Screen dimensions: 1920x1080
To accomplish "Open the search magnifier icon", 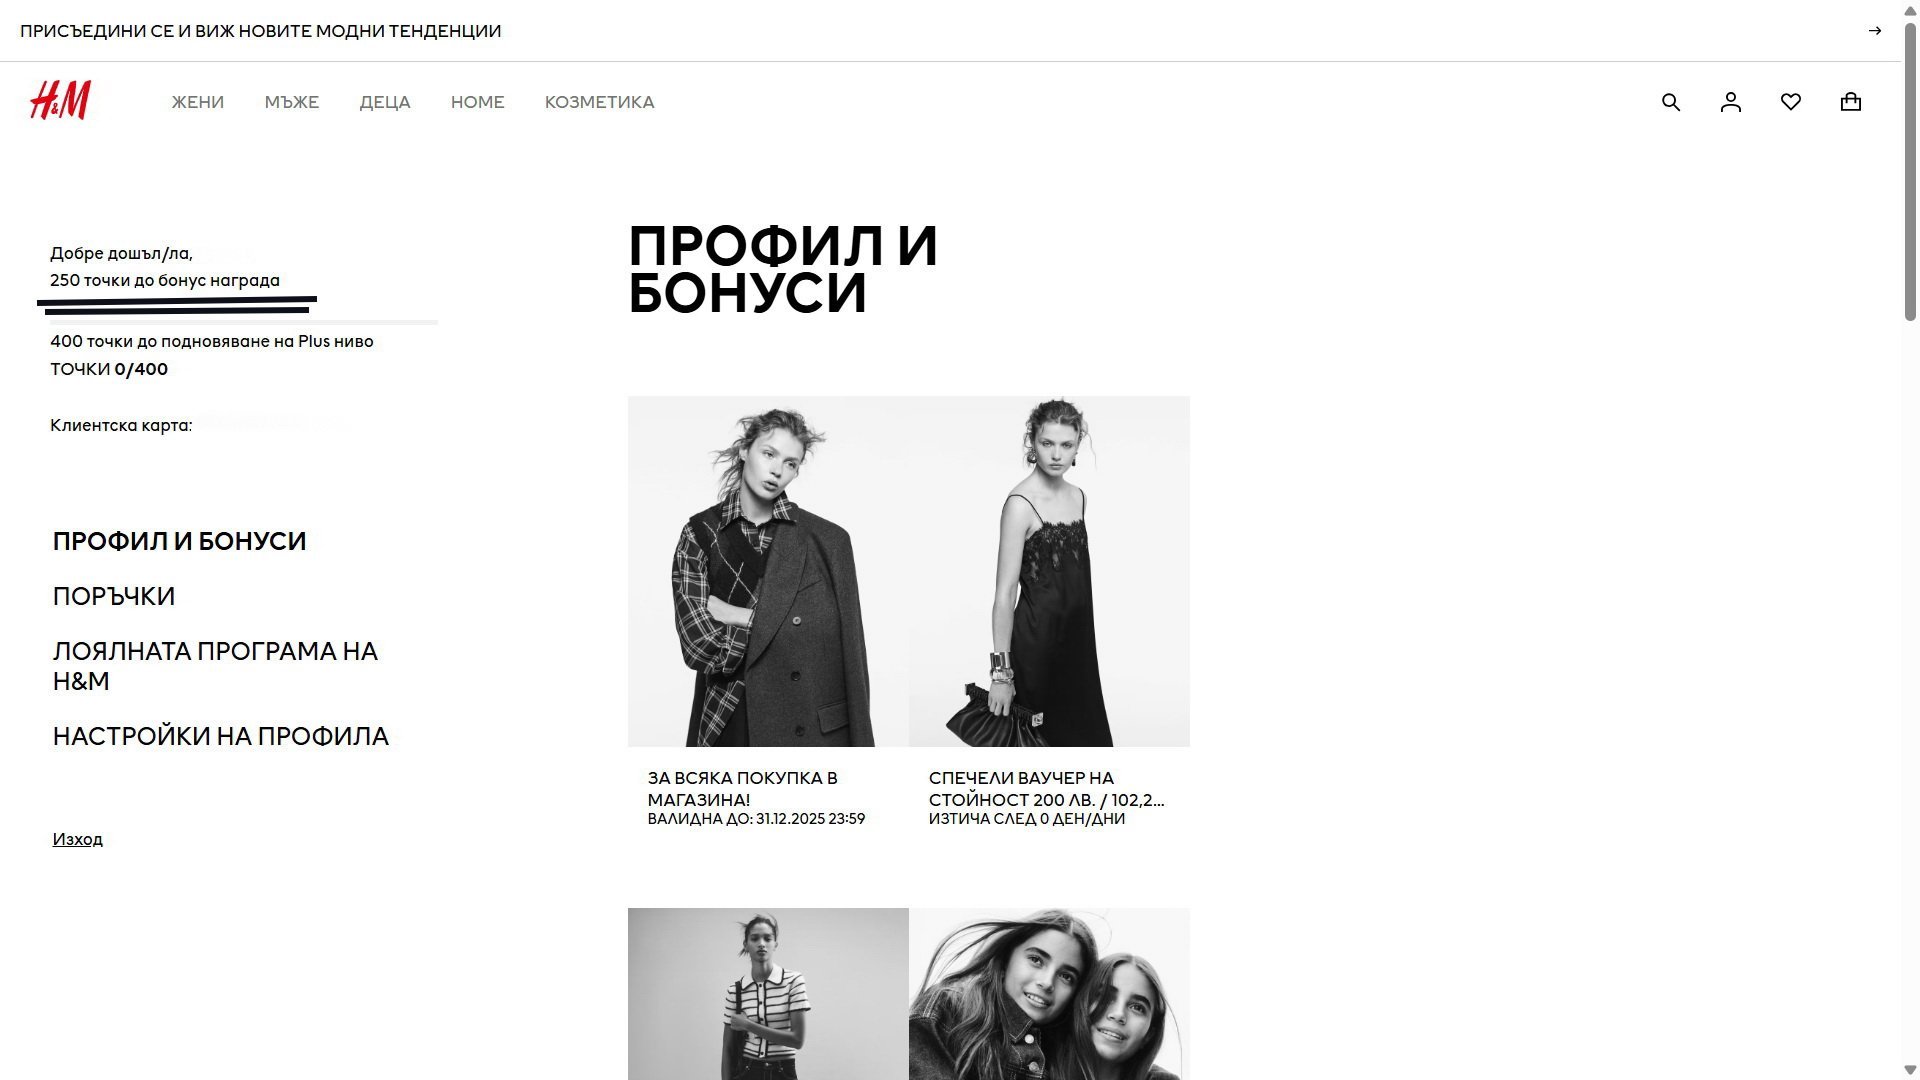I will (1671, 102).
